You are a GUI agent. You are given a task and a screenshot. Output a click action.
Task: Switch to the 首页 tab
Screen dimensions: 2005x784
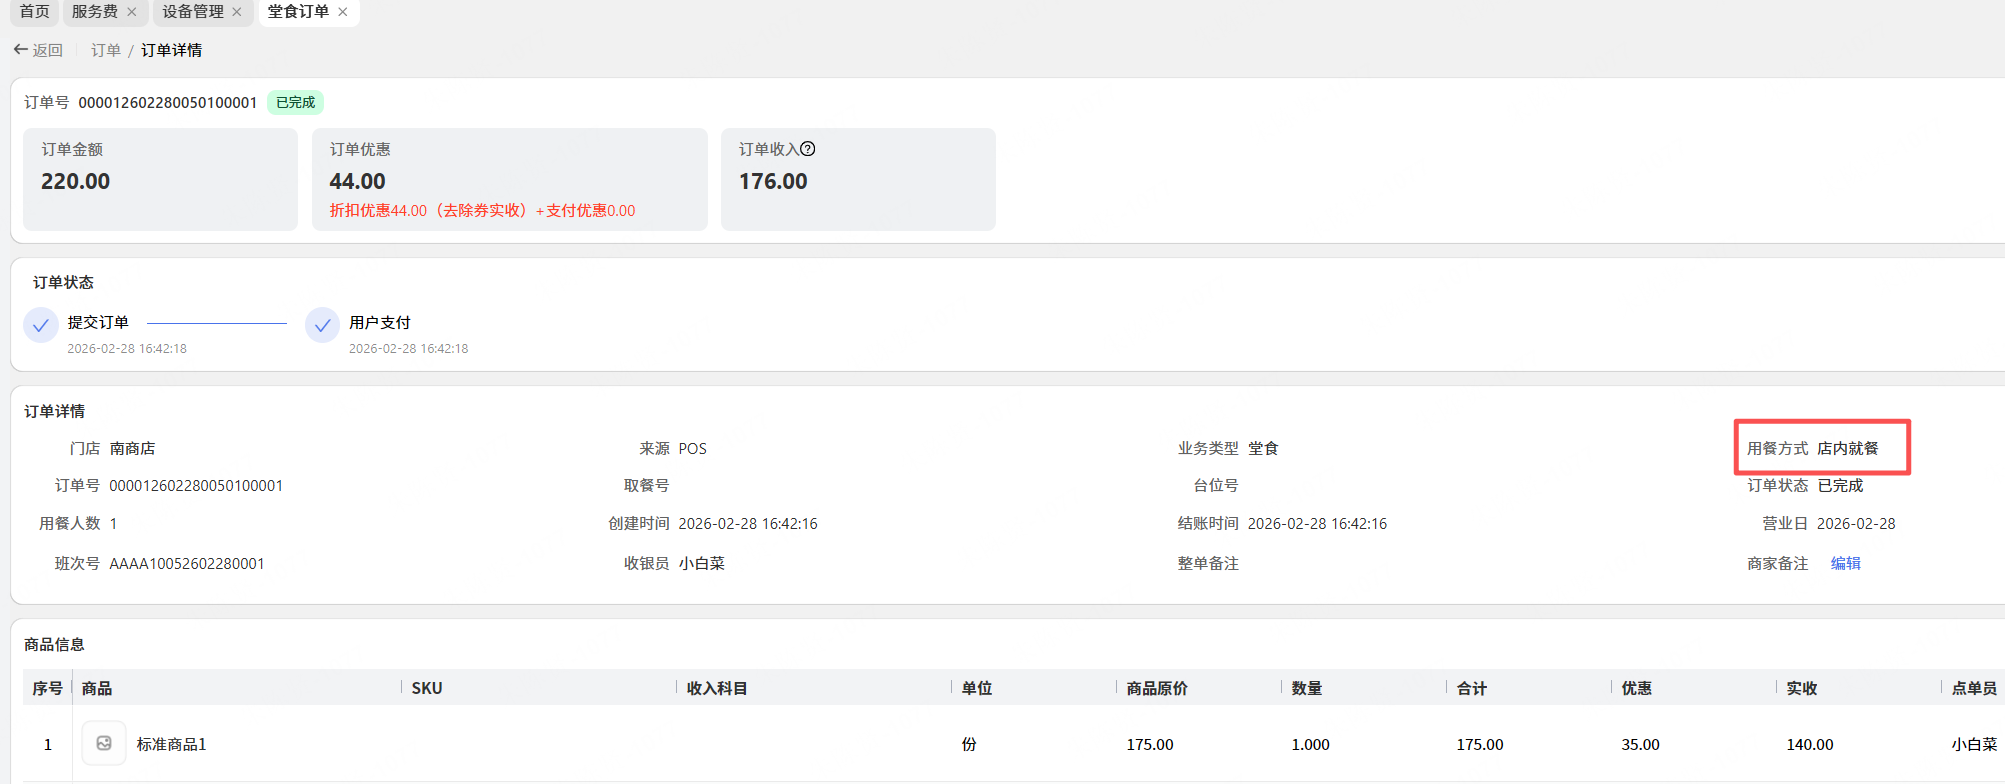pyautogui.click(x=34, y=12)
